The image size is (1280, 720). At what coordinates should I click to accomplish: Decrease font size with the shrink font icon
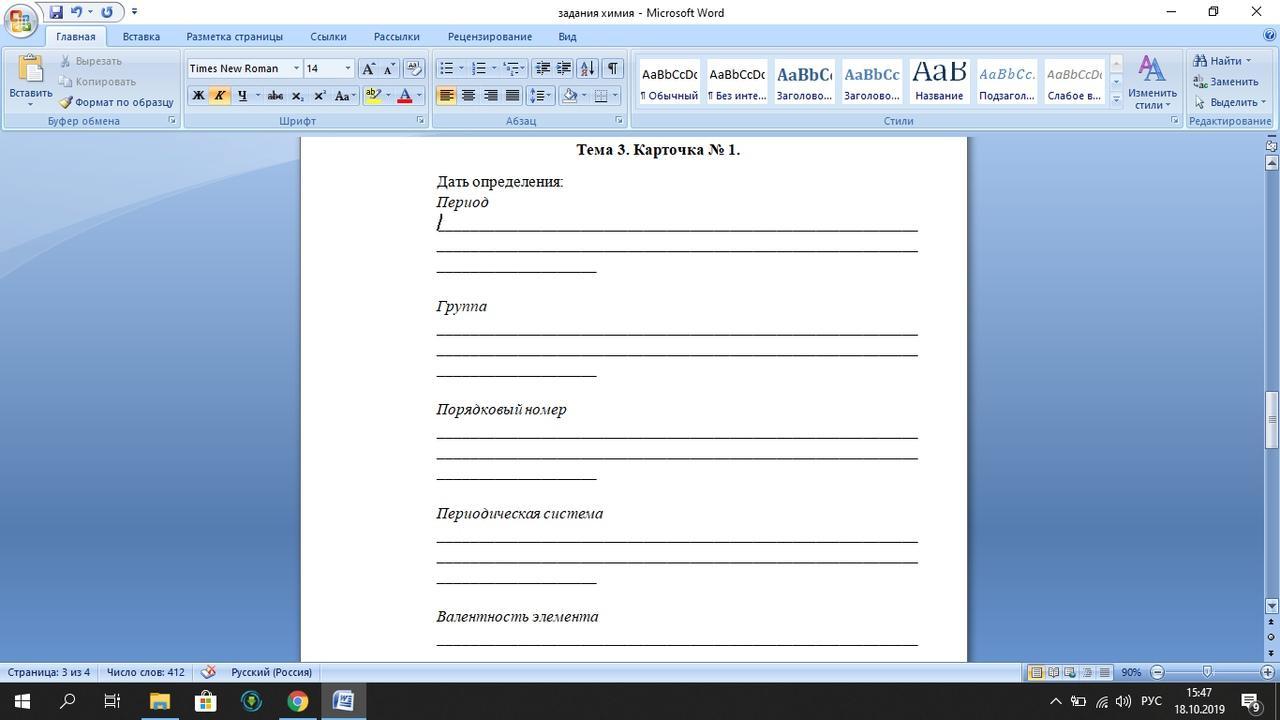(x=389, y=68)
